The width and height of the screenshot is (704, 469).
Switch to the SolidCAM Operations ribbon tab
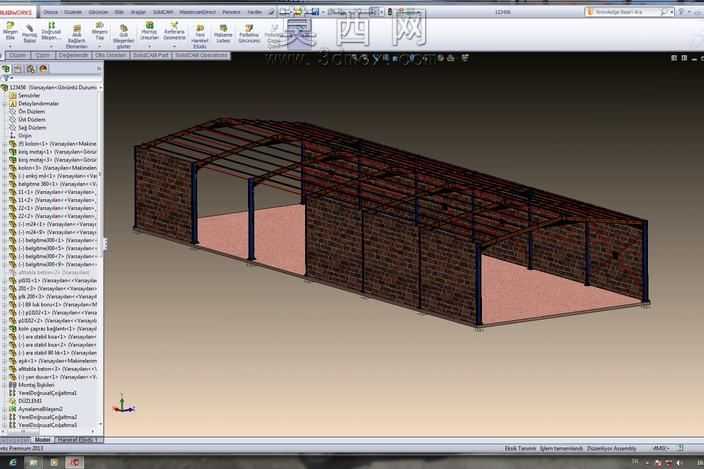(201, 55)
